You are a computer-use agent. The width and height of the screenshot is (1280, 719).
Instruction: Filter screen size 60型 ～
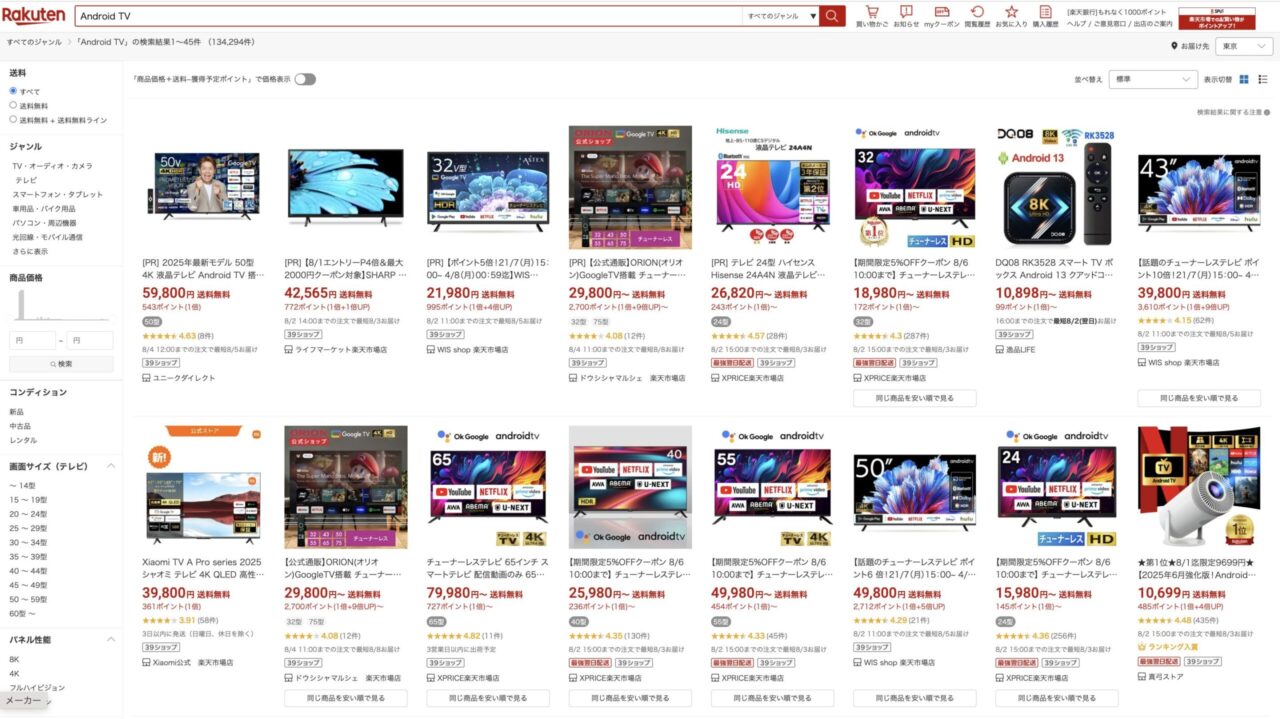point(22,613)
